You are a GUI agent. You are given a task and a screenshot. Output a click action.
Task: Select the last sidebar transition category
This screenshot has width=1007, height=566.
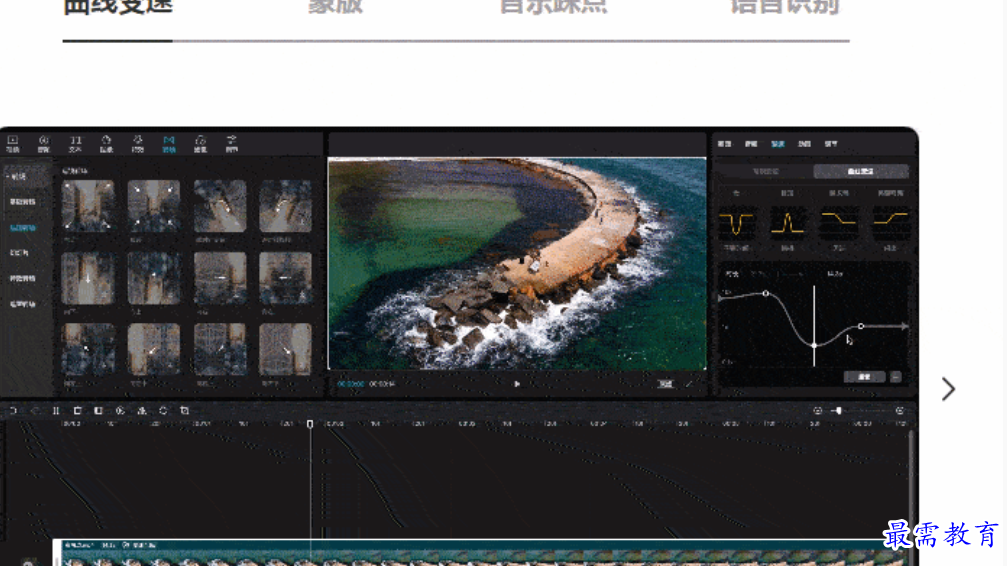(x=22, y=304)
